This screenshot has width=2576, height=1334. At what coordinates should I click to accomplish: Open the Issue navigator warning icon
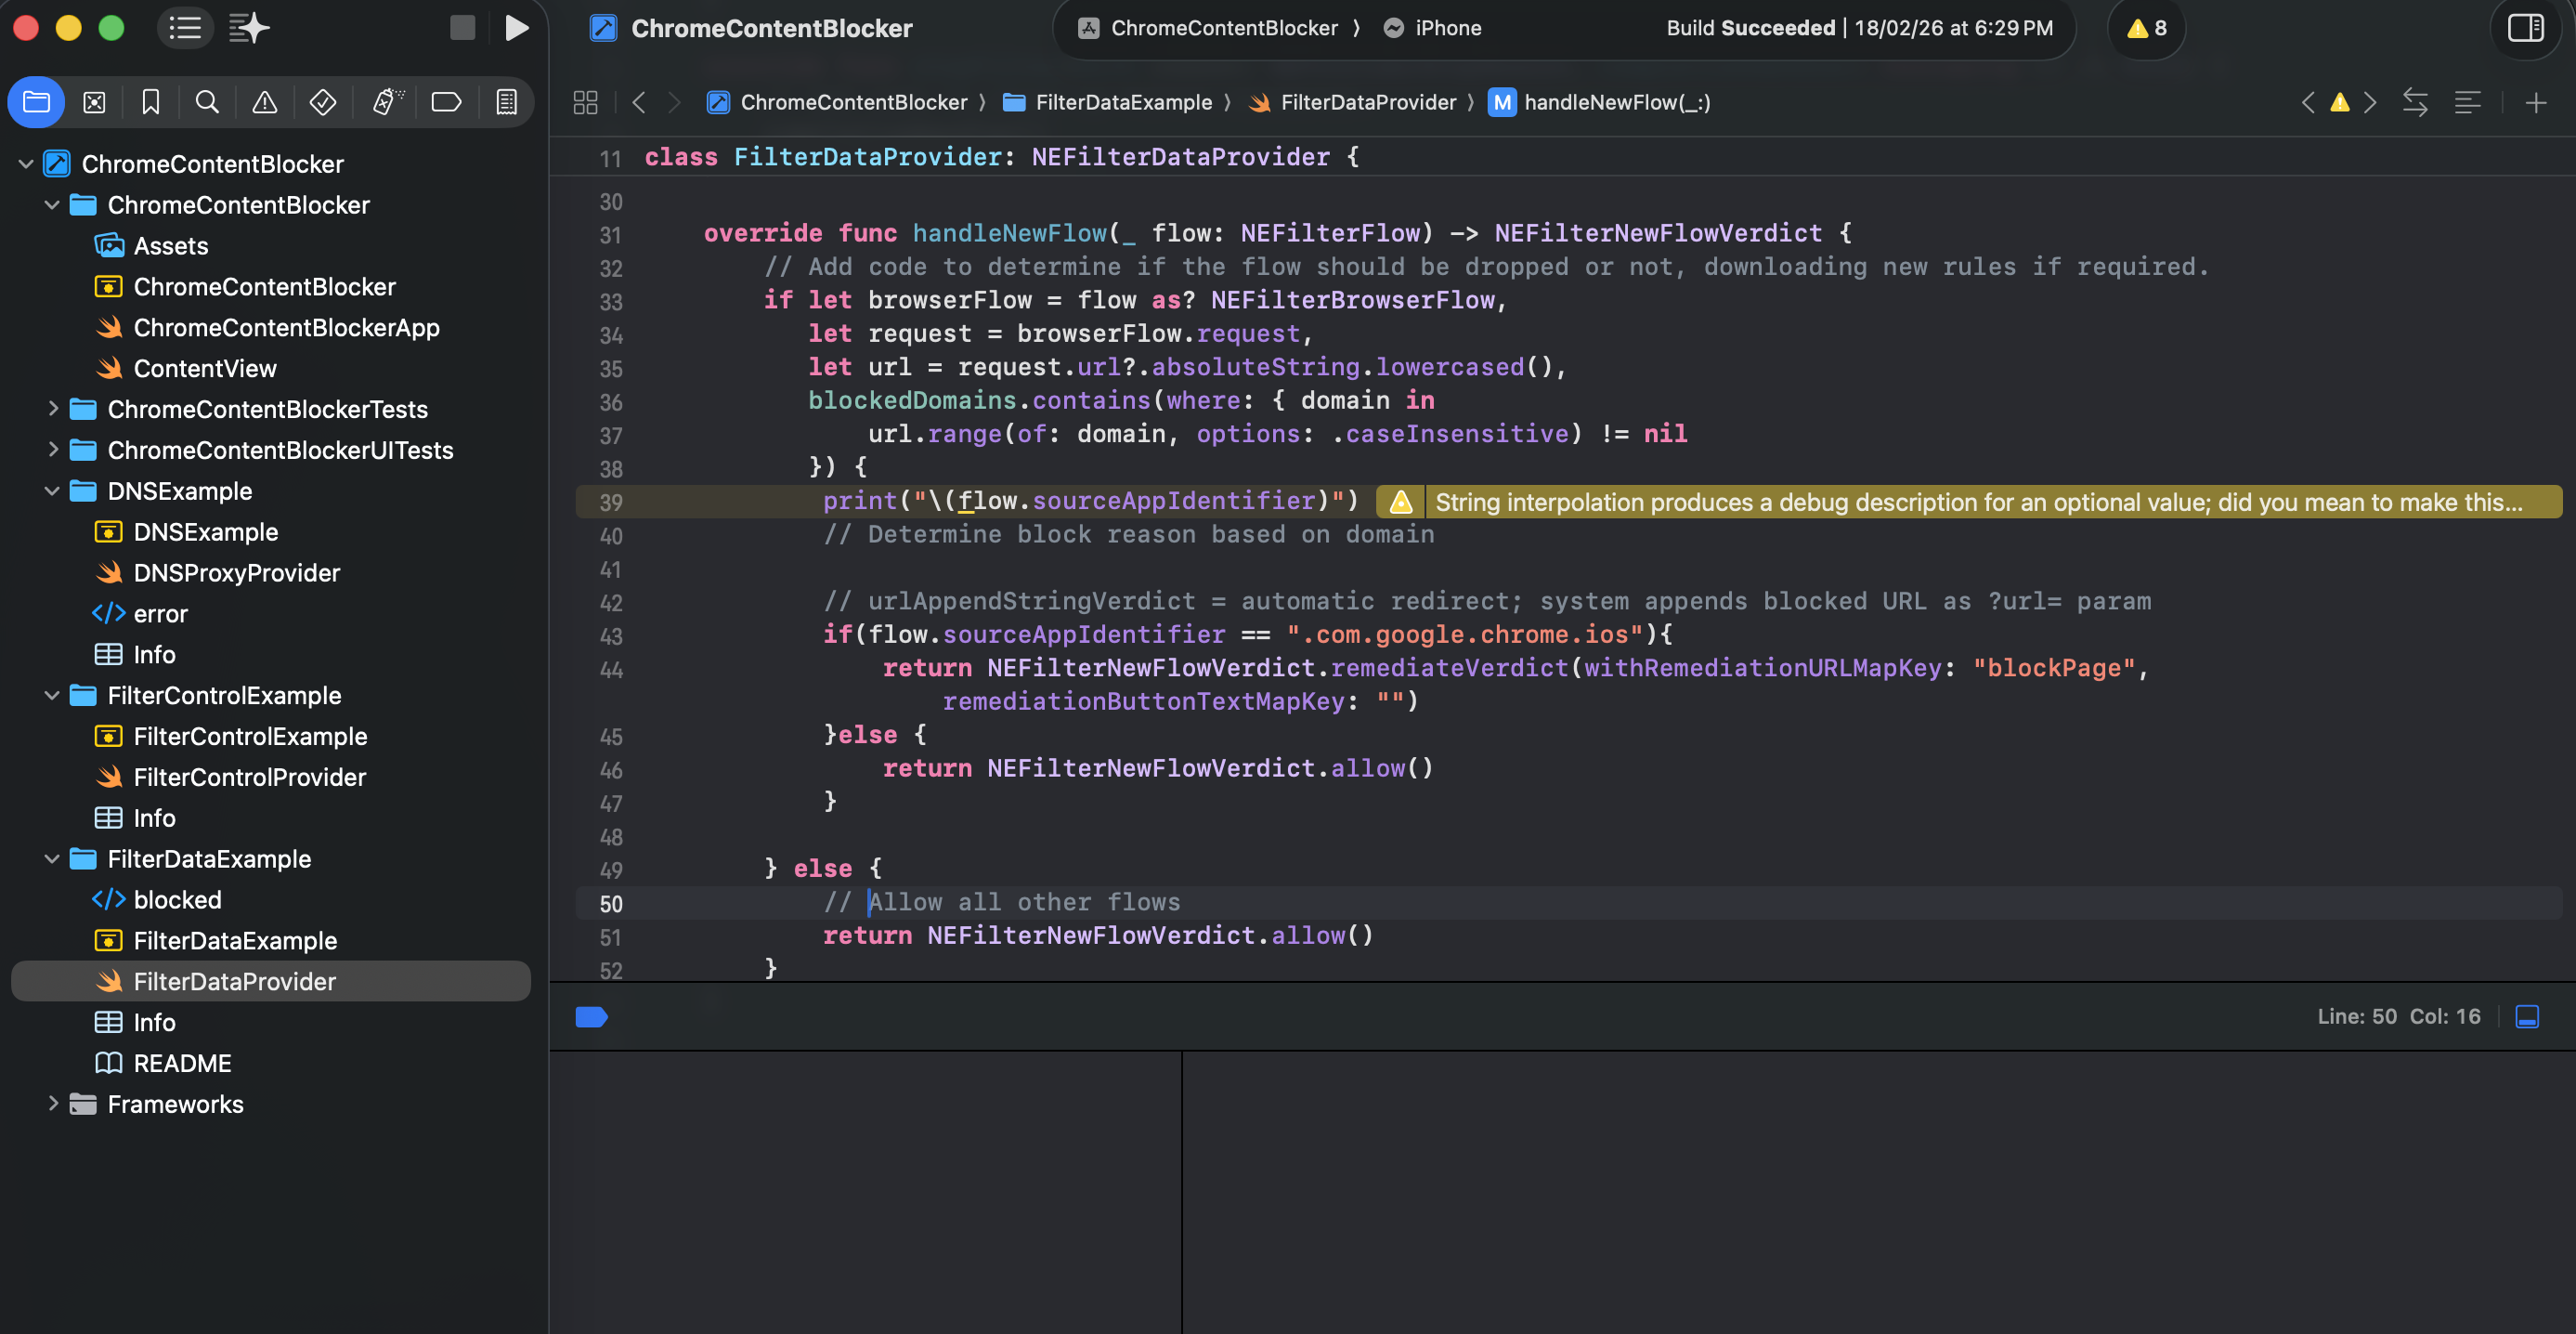(264, 102)
